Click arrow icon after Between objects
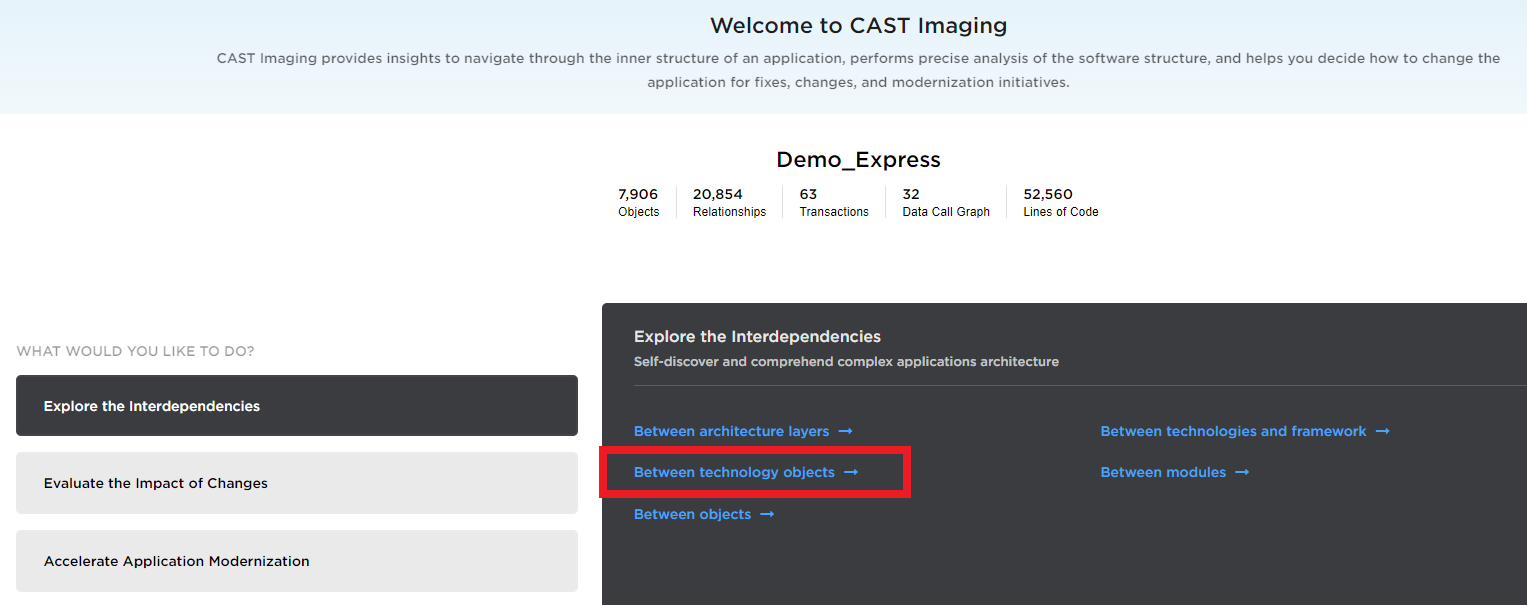This screenshot has height=605, width=1527. coord(767,514)
